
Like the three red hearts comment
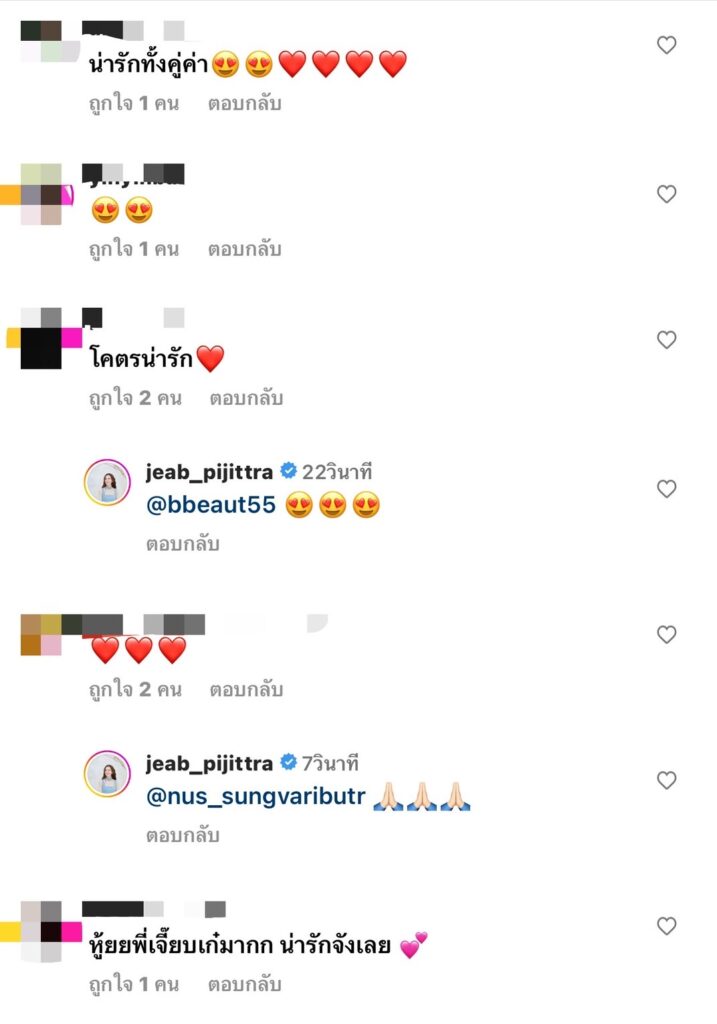pyautogui.click(x=666, y=634)
